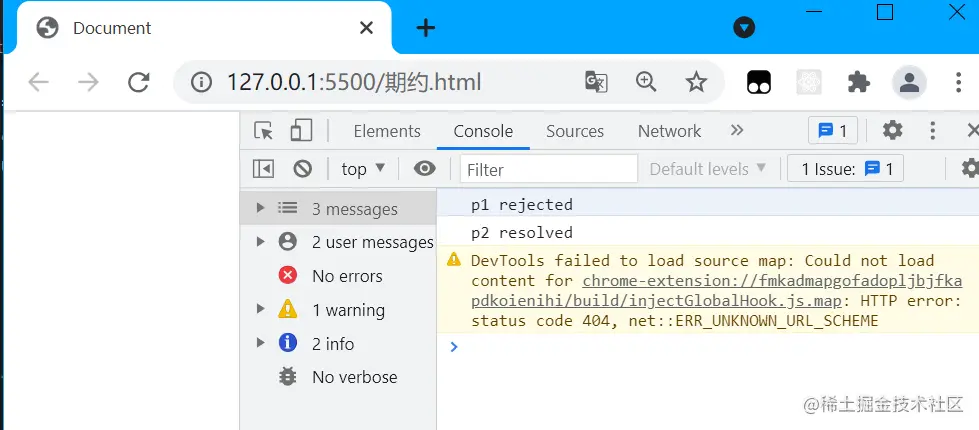This screenshot has width=979, height=430.
Task: Reload the page
Action: [138, 82]
